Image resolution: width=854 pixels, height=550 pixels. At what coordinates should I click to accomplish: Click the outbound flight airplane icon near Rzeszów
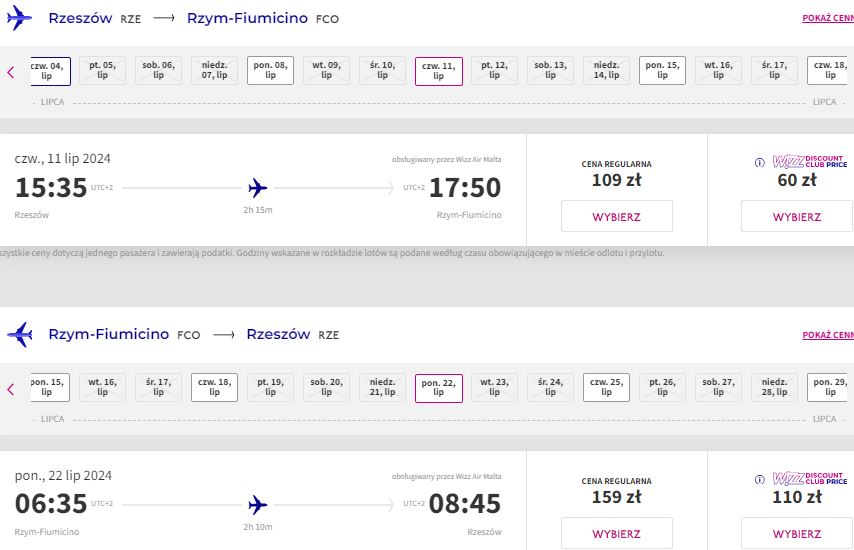click(19, 18)
